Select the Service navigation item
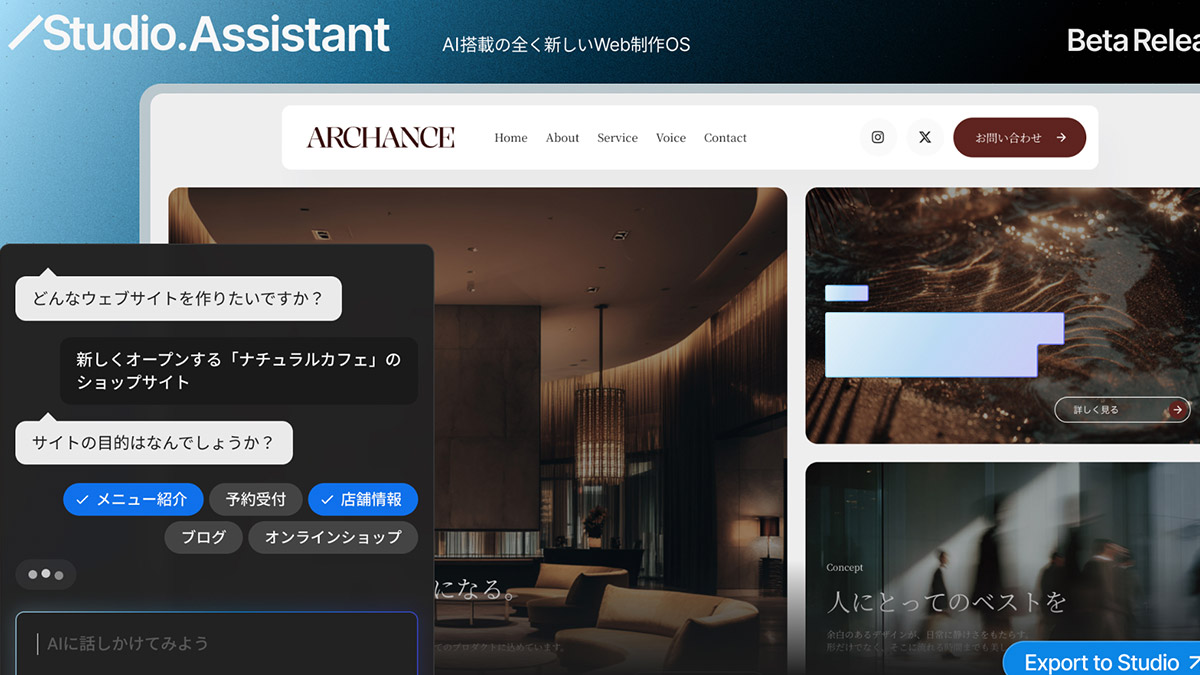This screenshot has width=1200, height=675. (617, 137)
